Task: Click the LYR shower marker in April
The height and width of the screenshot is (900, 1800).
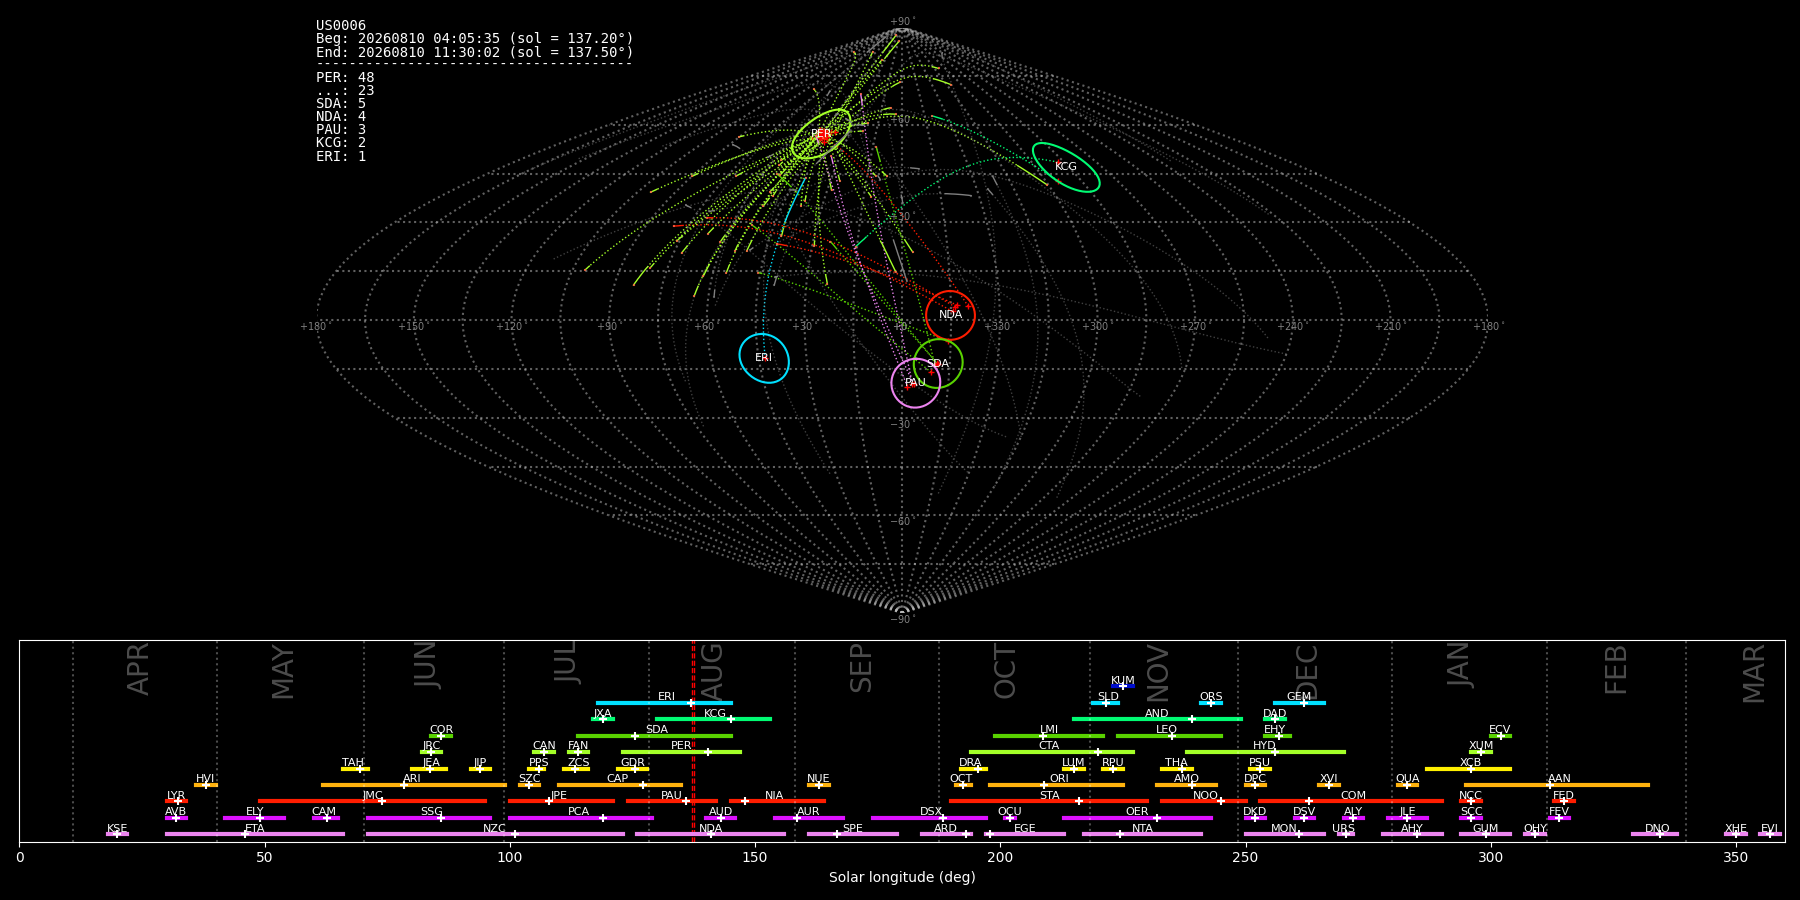Action: (176, 801)
